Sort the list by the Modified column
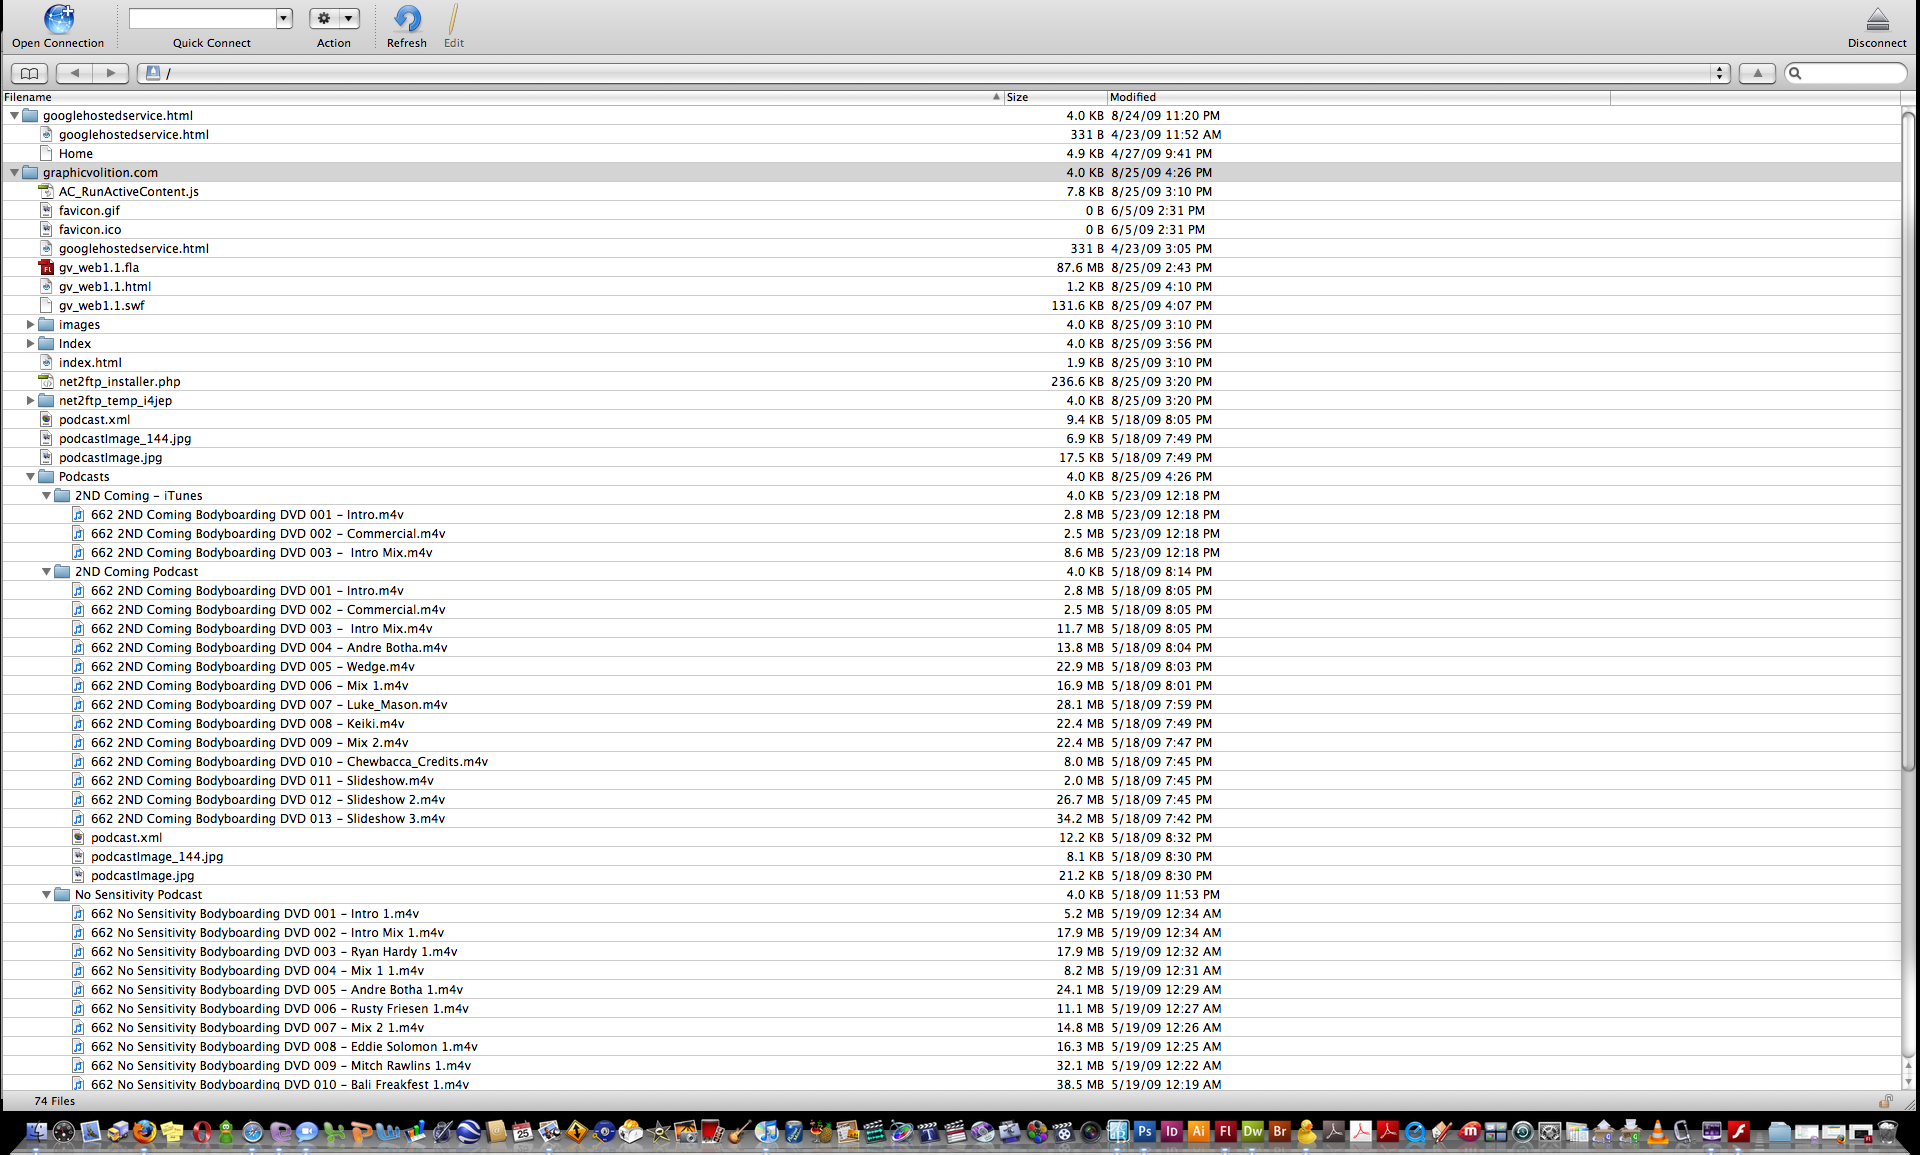1920x1155 pixels. point(1359,97)
